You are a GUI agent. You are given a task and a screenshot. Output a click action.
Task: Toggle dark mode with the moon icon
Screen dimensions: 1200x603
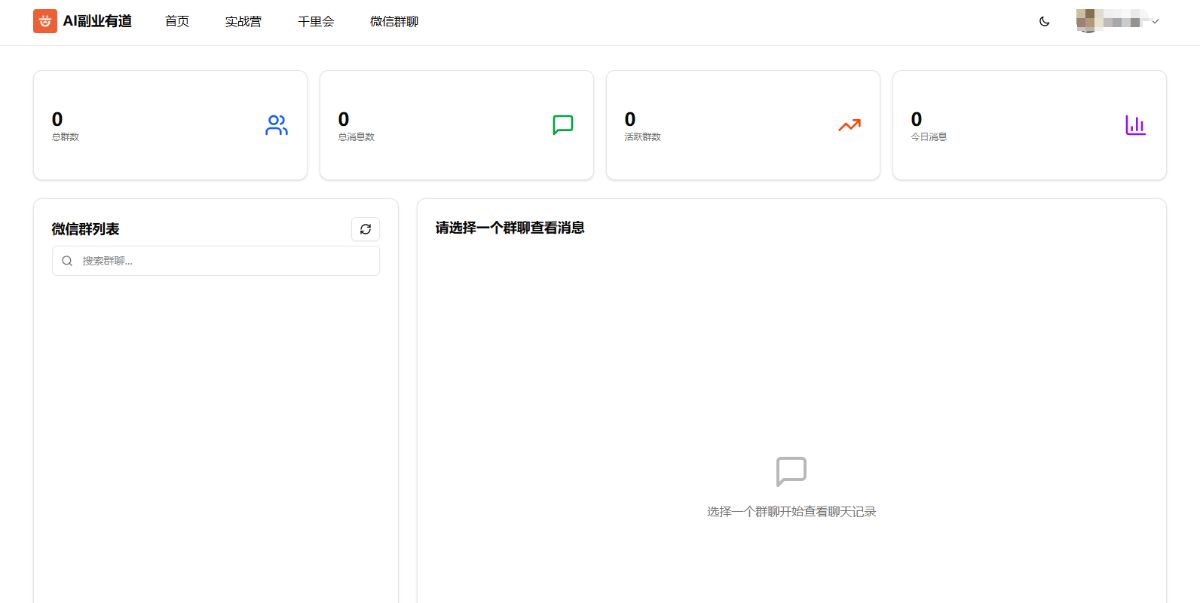tap(1044, 21)
